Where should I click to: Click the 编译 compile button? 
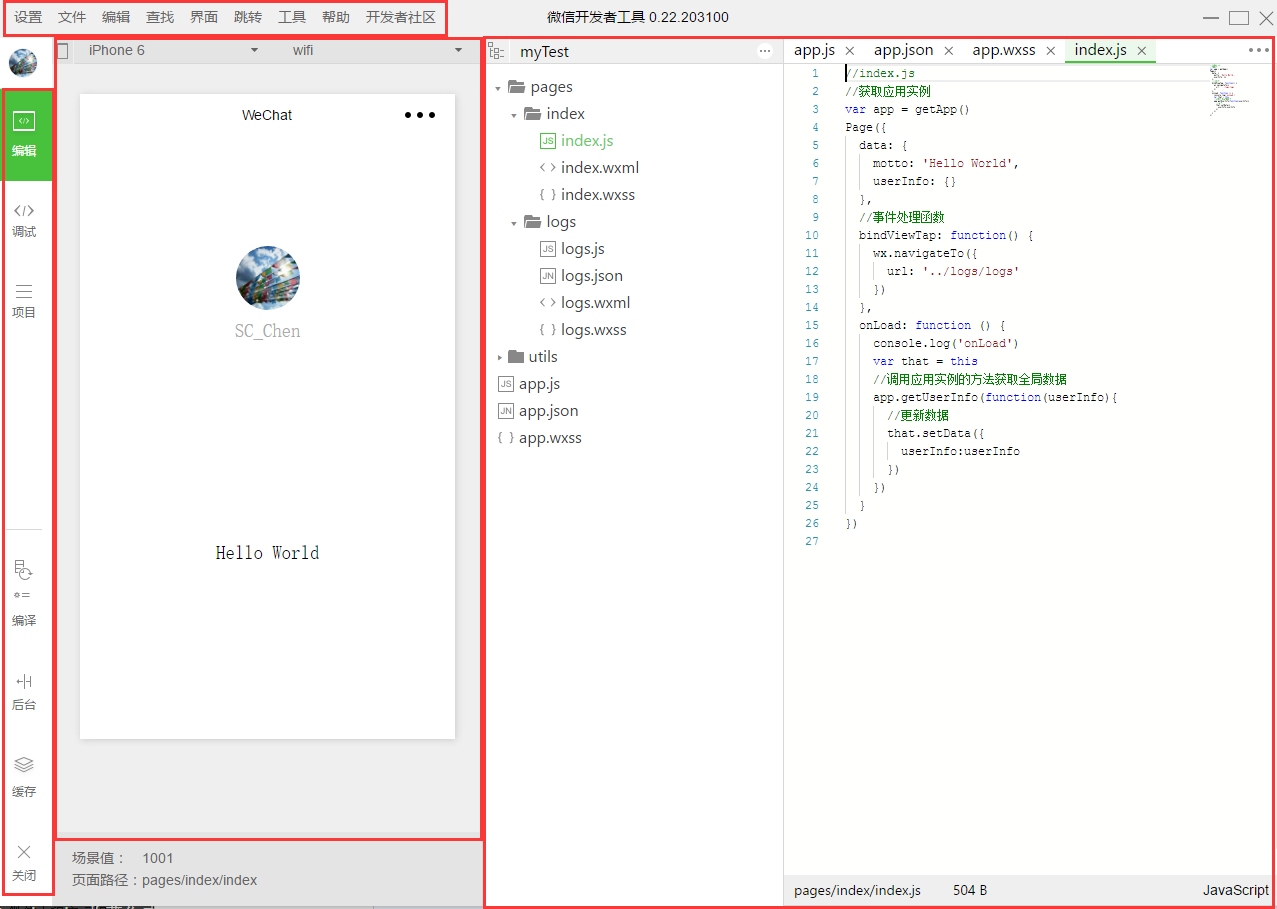coord(24,593)
